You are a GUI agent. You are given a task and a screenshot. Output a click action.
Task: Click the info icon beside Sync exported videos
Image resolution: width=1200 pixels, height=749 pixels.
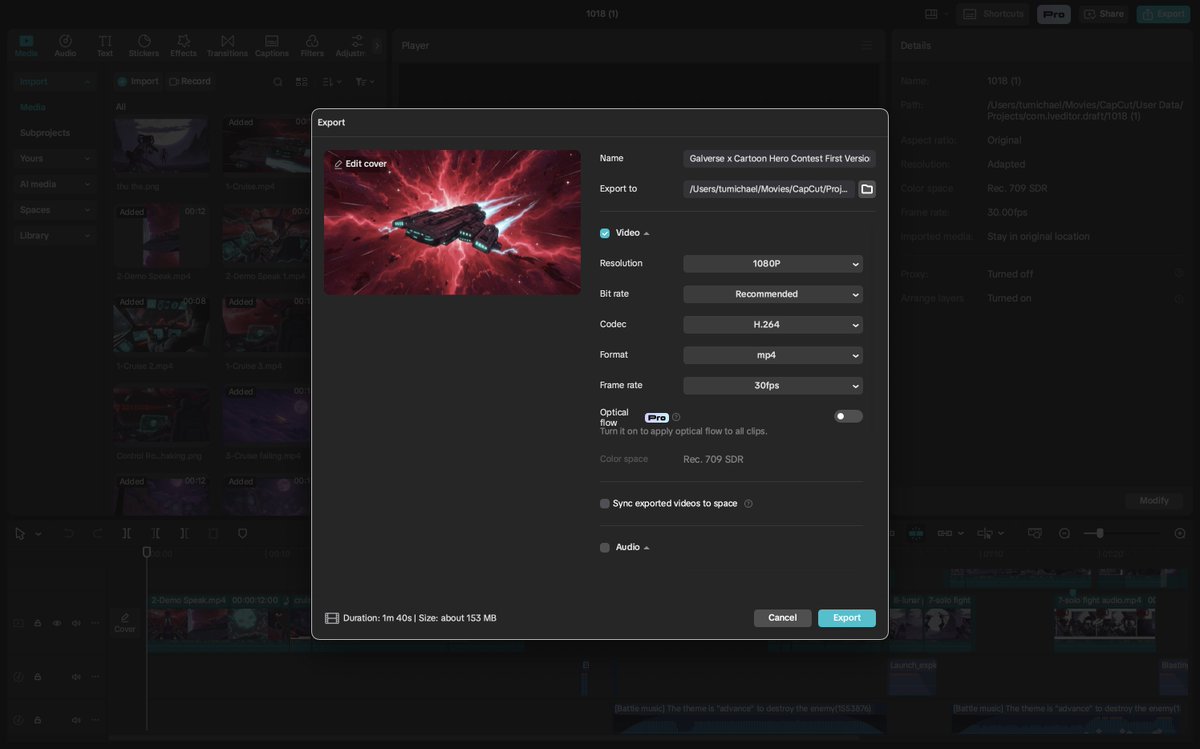click(x=748, y=504)
